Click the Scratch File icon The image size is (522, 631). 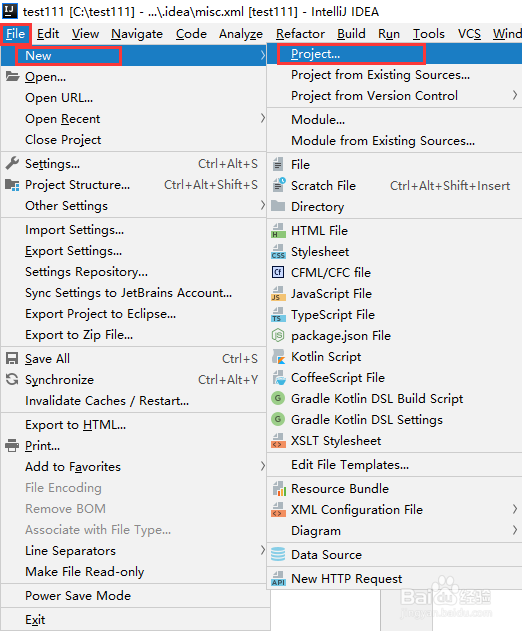click(279, 185)
